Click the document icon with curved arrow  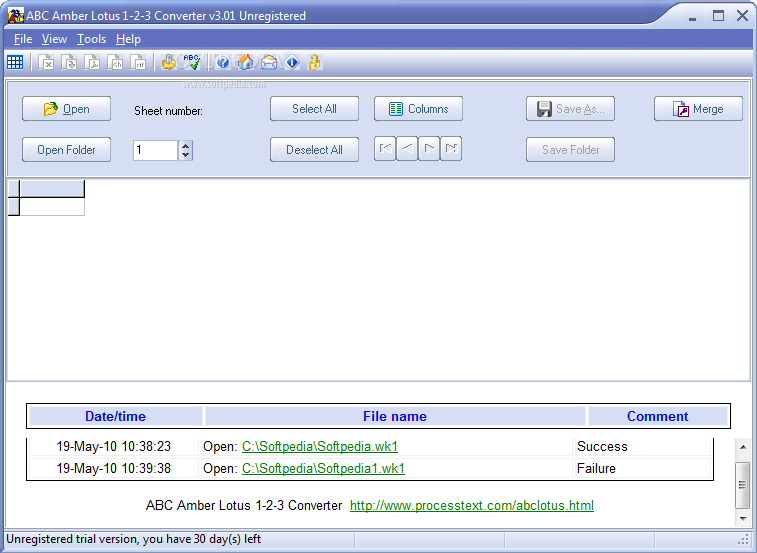(69, 62)
